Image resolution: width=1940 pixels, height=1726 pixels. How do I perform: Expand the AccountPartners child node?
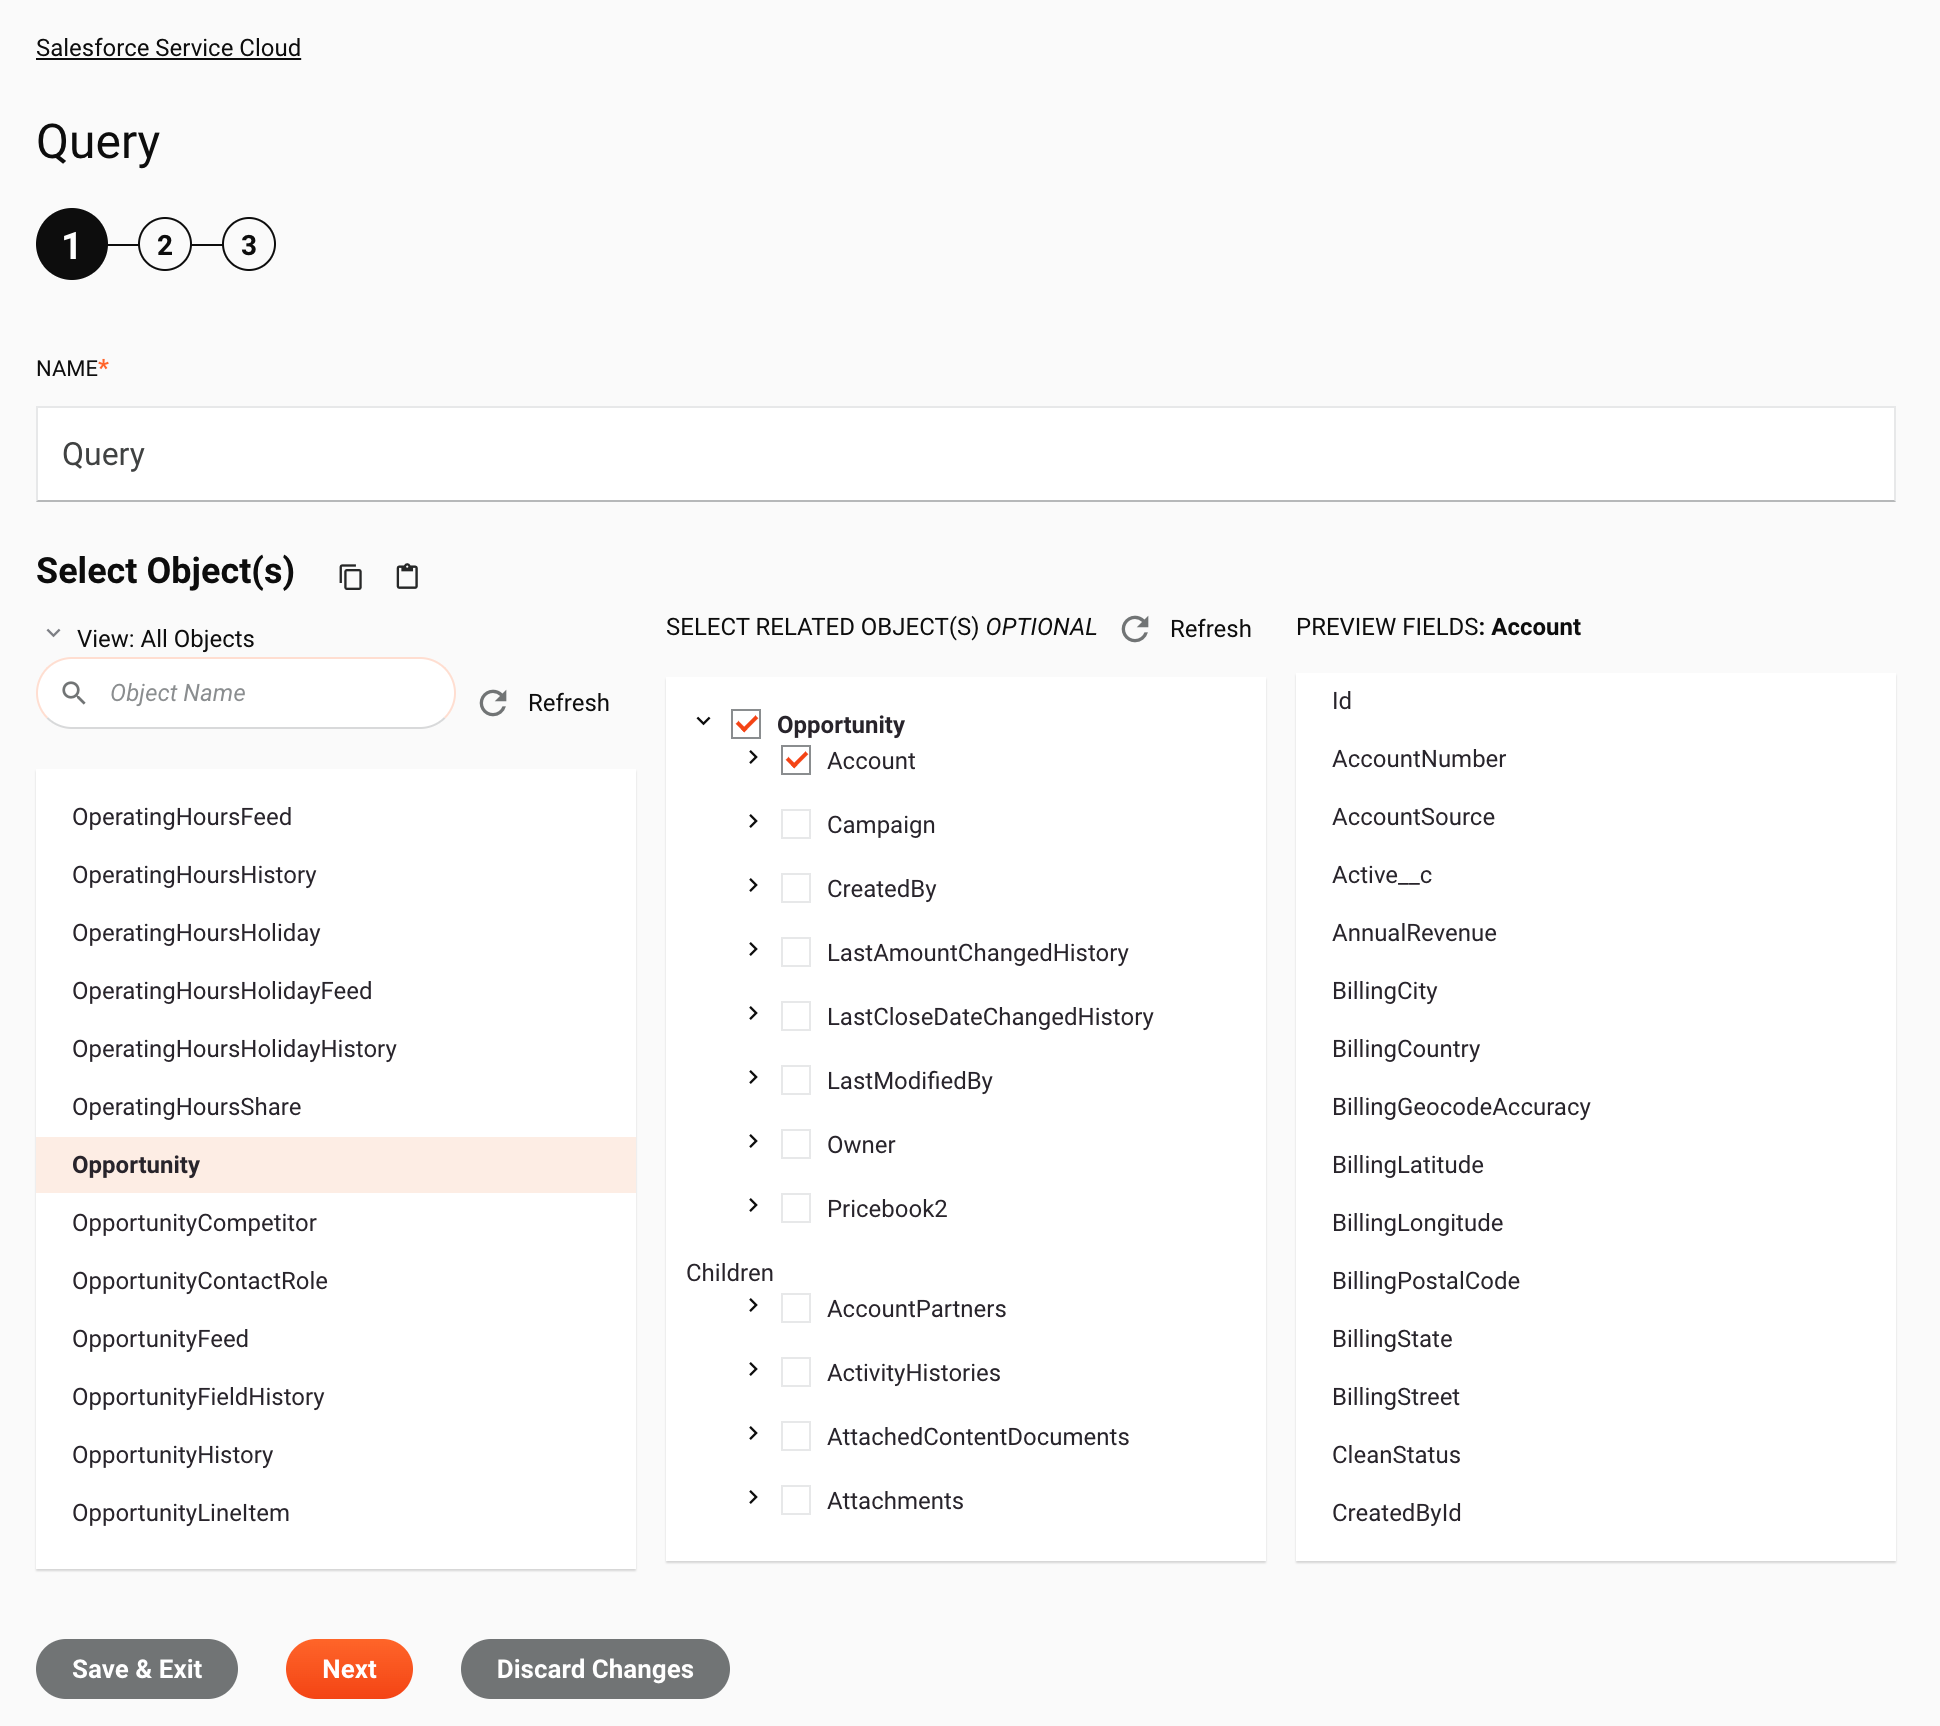pyautogui.click(x=753, y=1305)
